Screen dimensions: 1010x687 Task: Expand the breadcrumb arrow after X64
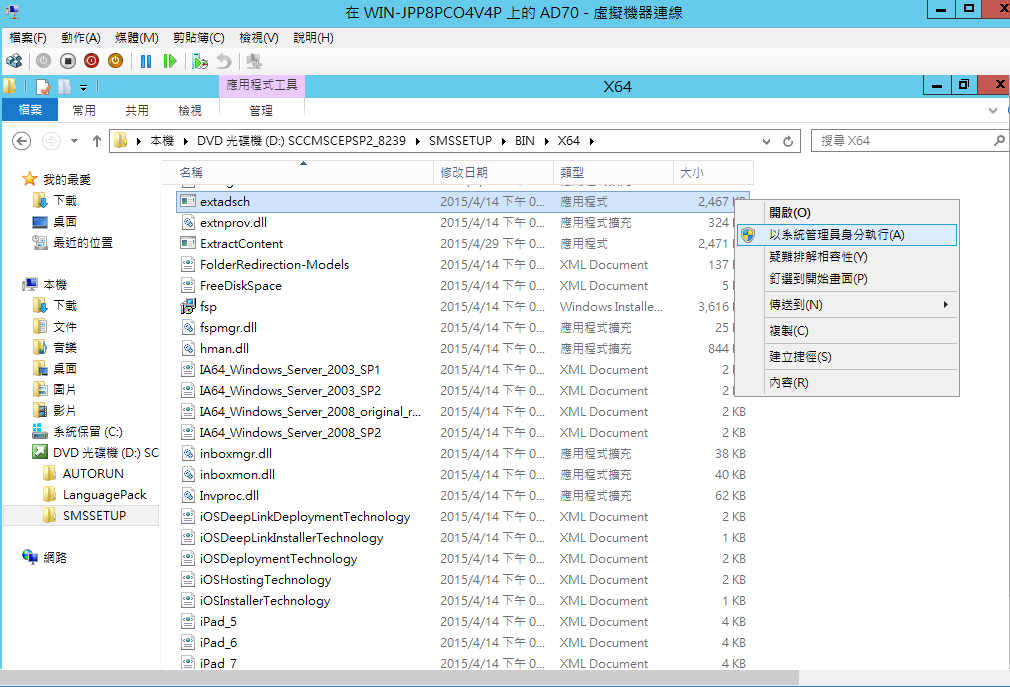pos(591,141)
